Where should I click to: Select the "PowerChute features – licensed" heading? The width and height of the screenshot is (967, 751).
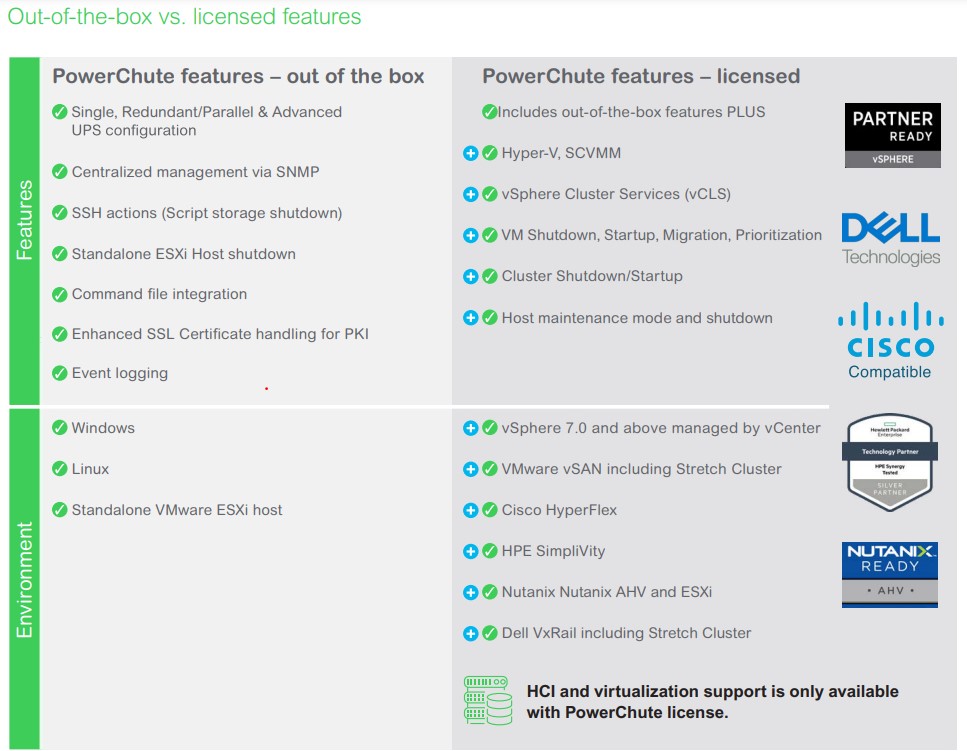tap(641, 76)
